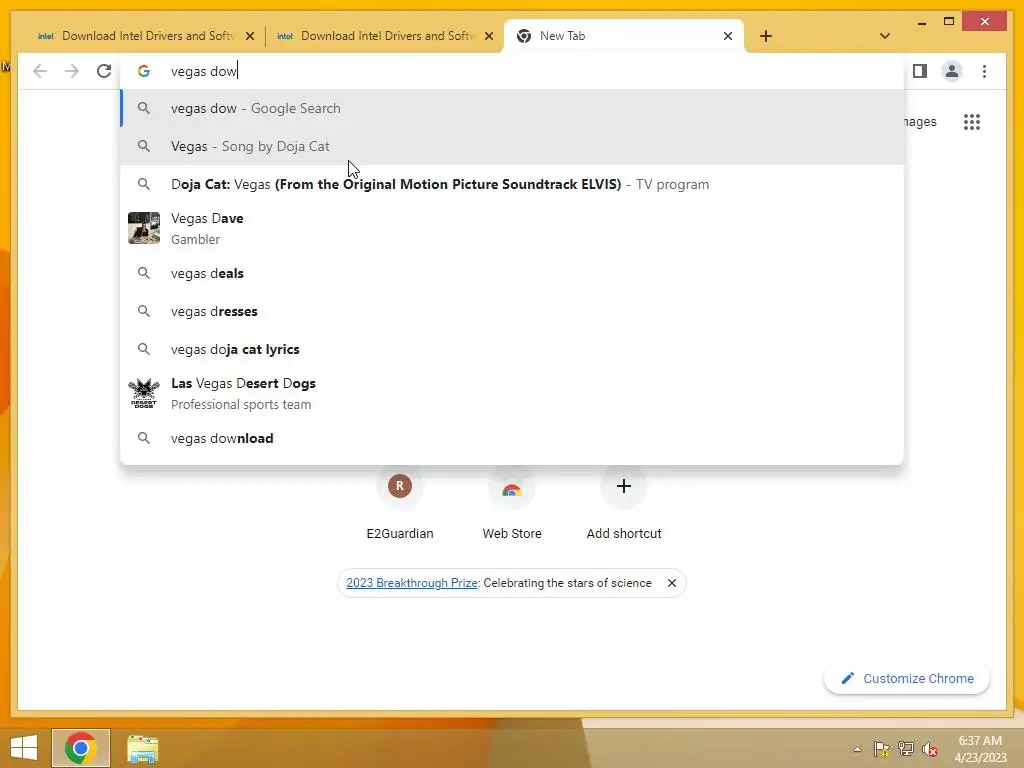Click the Vegas Dave thumbnail image
Image resolution: width=1024 pixels, height=768 pixels.
pyautogui.click(x=144, y=228)
